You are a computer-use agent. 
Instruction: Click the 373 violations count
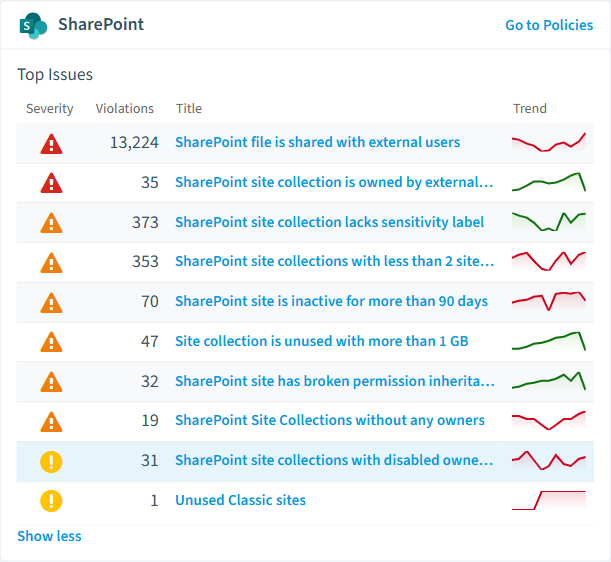pyautogui.click(x=145, y=223)
